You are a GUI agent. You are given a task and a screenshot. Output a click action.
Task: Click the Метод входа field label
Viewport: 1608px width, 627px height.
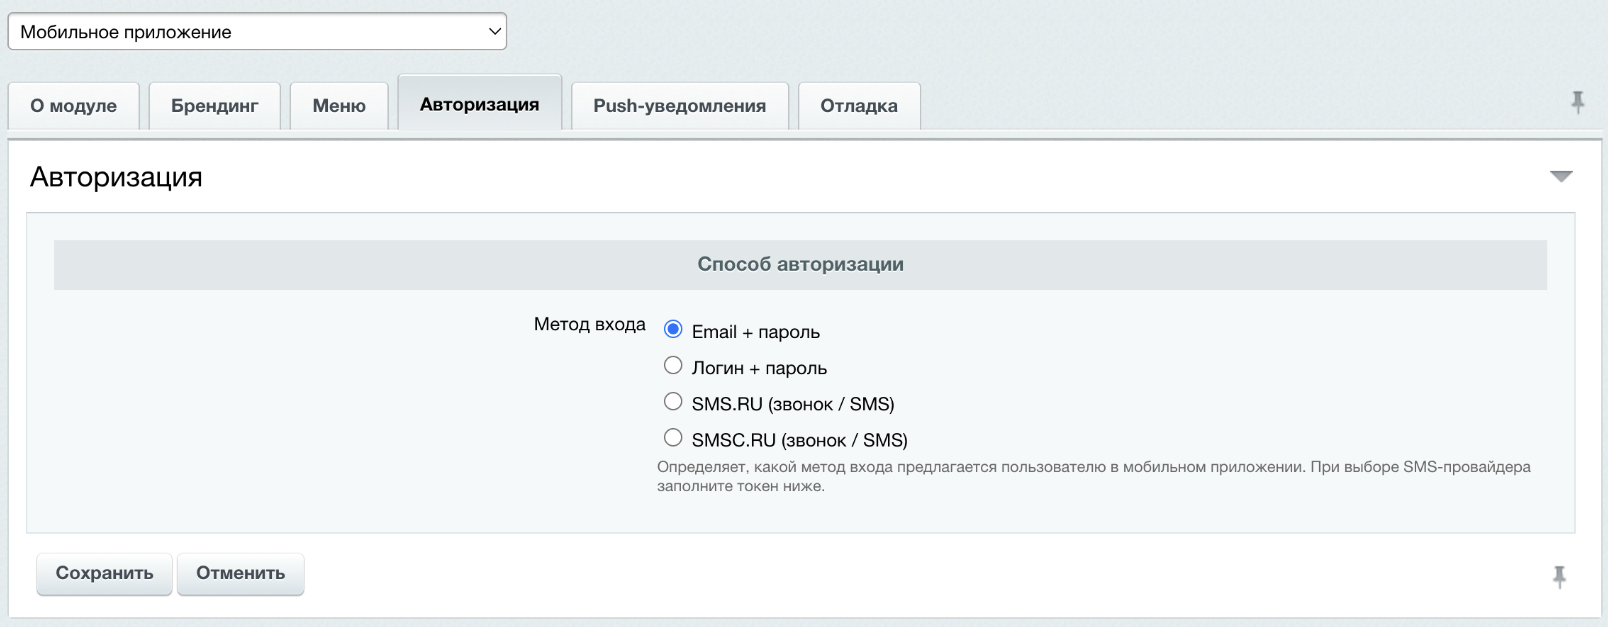[590, 324]
